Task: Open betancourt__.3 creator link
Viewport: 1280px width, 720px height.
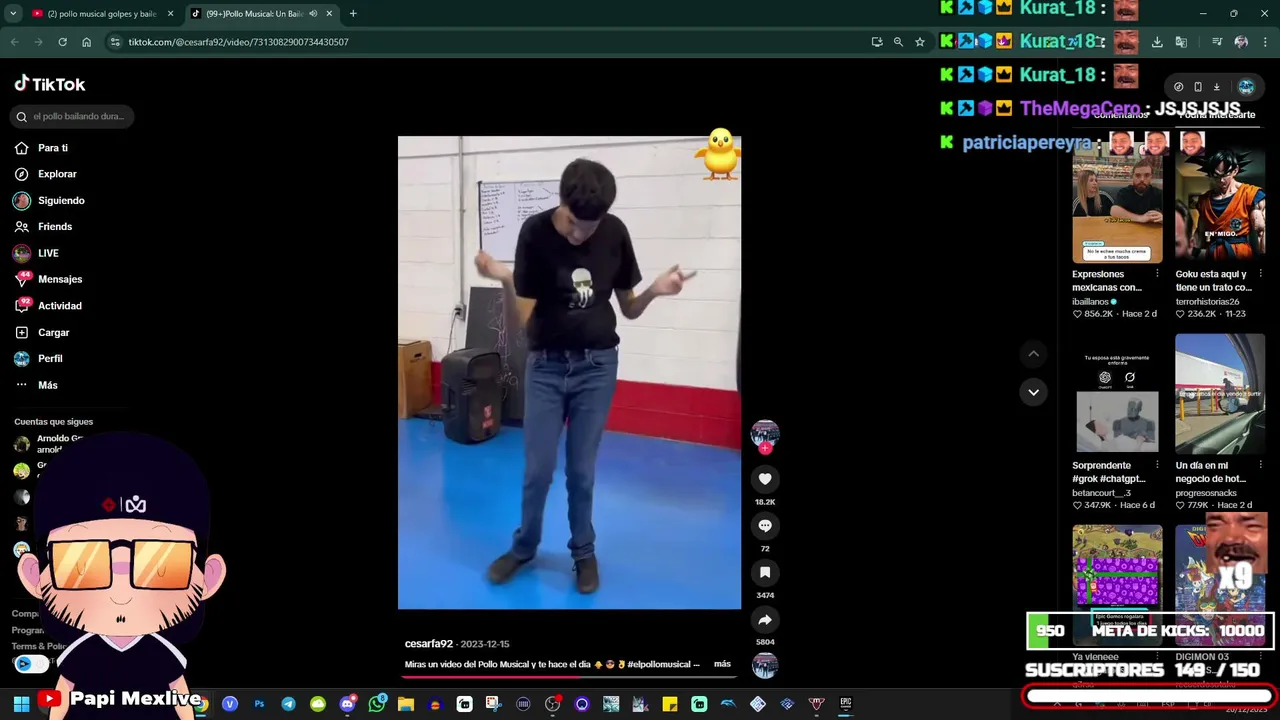Action: tap(1101, 493)
